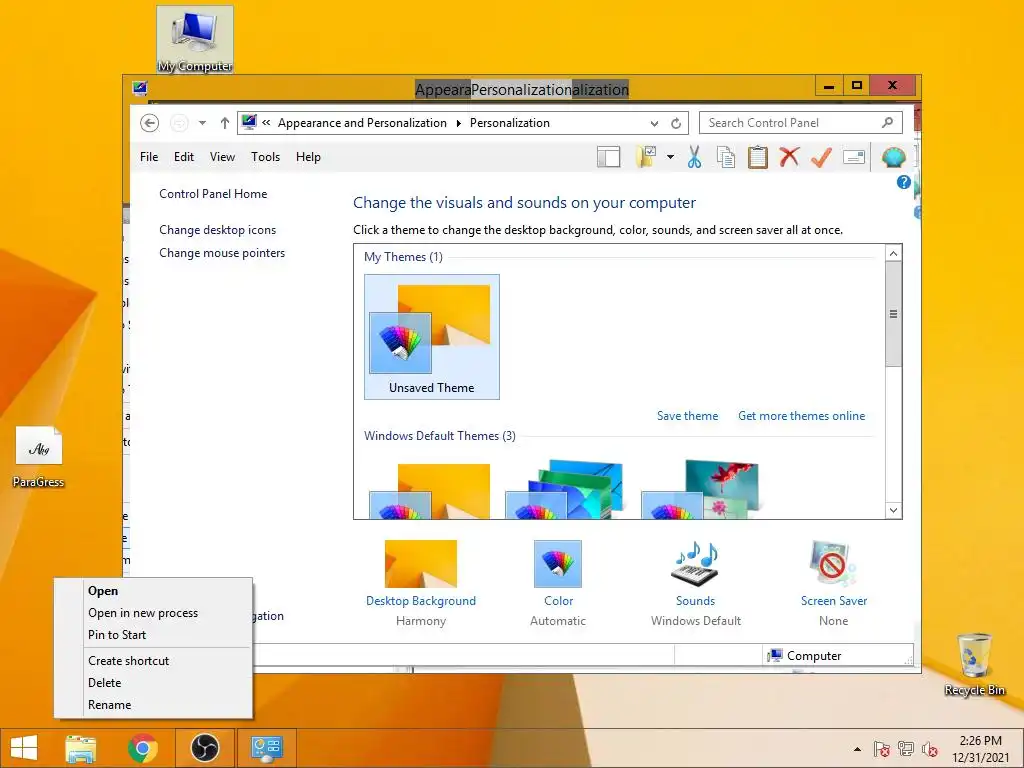Select the ParaGress desktop icon
The width and height of the screenshot is (1024, 768).
39,457
